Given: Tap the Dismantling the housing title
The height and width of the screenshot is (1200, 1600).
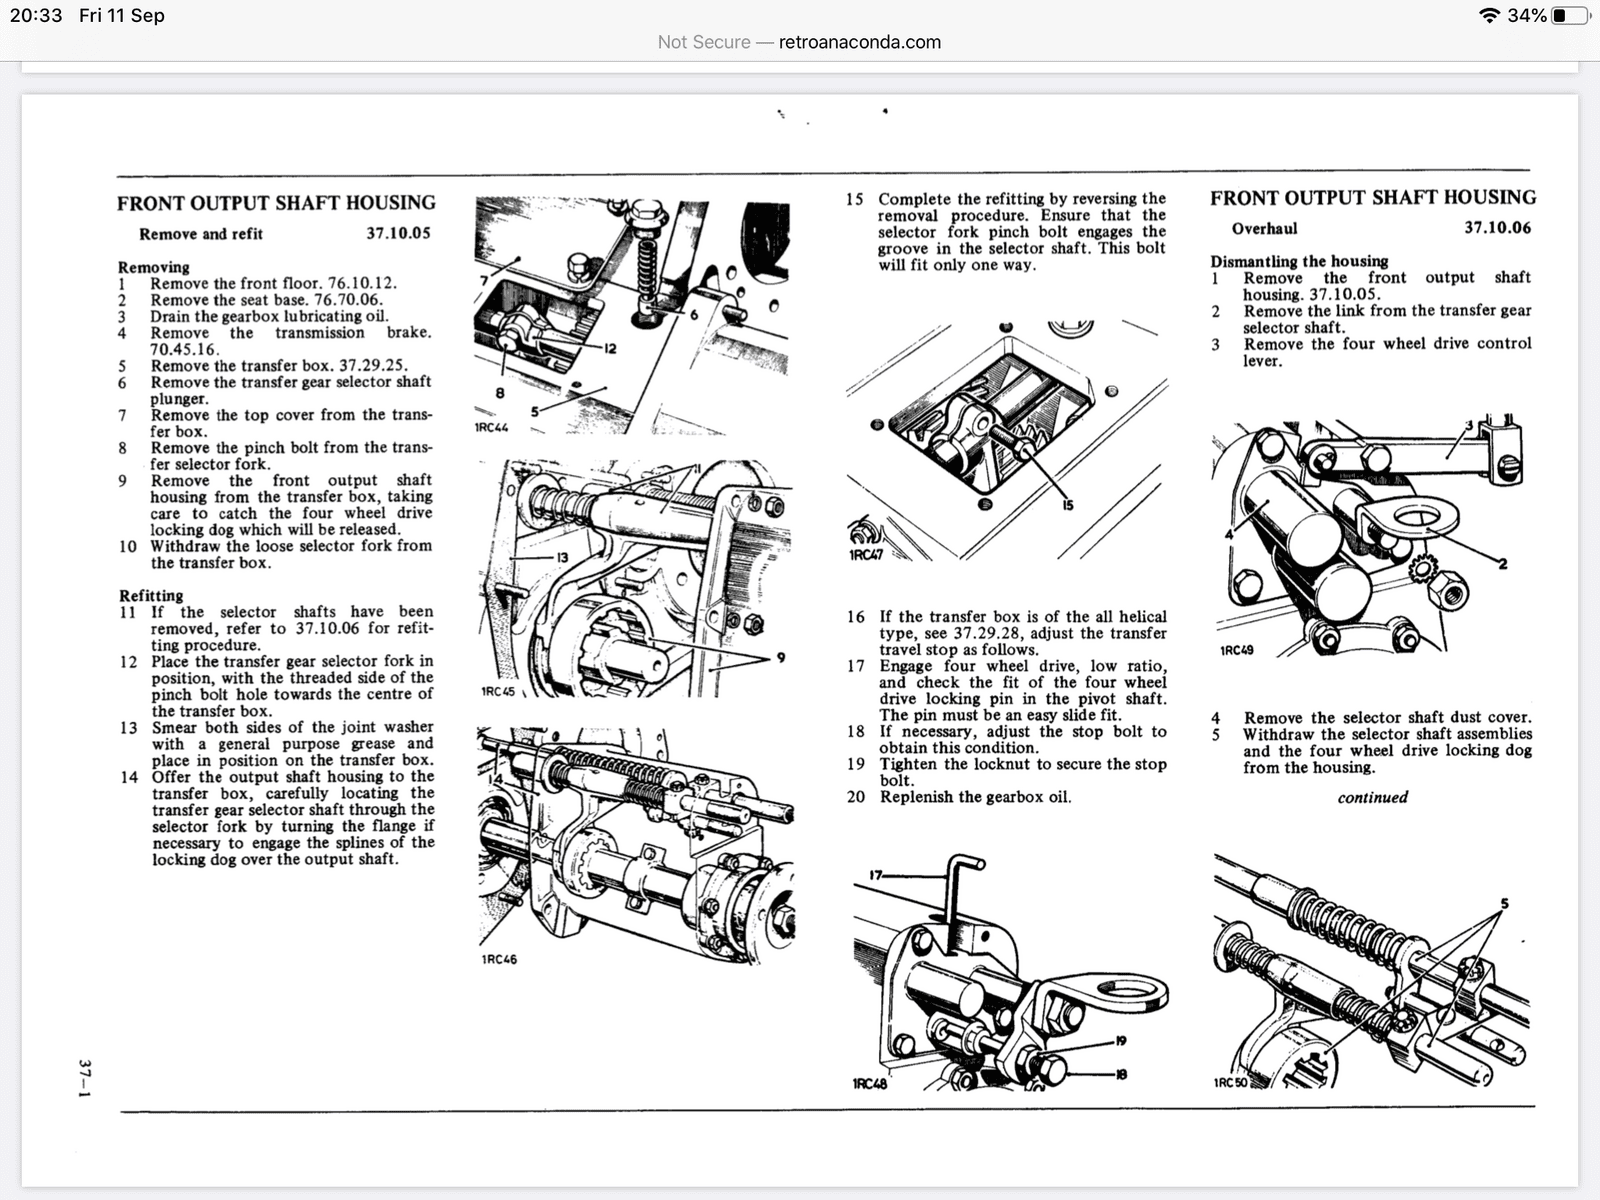Looking at the screenshot, I should click(x=1299, y=261).
